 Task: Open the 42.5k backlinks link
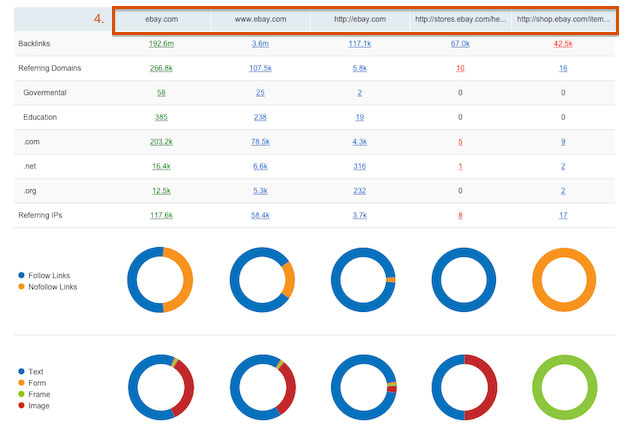click(563, 44)
